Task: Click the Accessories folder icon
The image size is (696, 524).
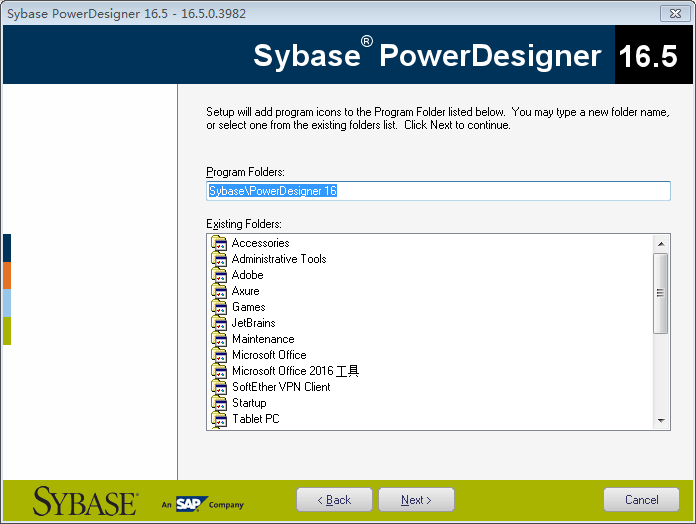Action: [x=219, y=243]
